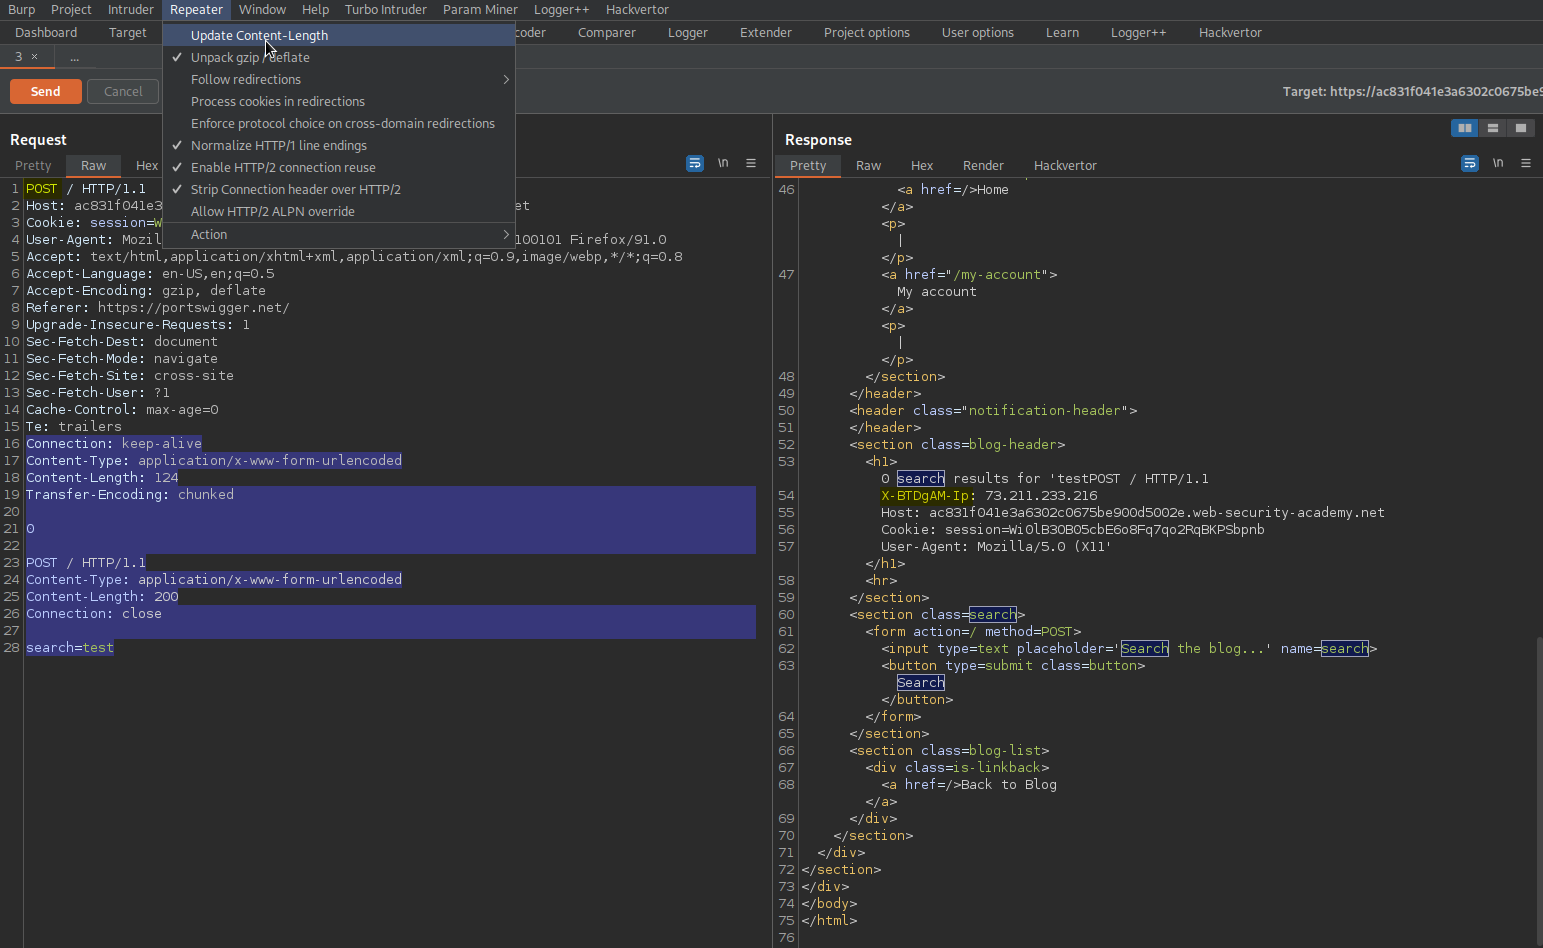
Task: Open the '...' new Repeater tab
Action: click(x=74, y=57)
